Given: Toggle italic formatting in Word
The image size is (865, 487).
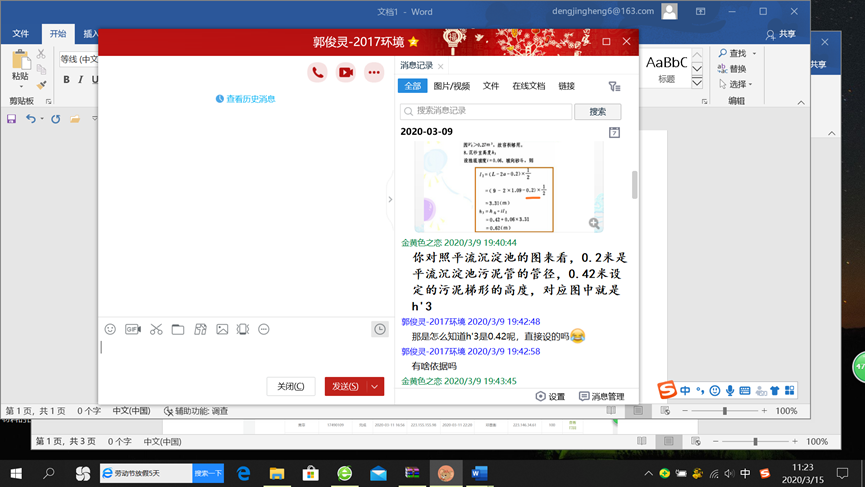Looking at the screenshot, I should tap(81, 80).
